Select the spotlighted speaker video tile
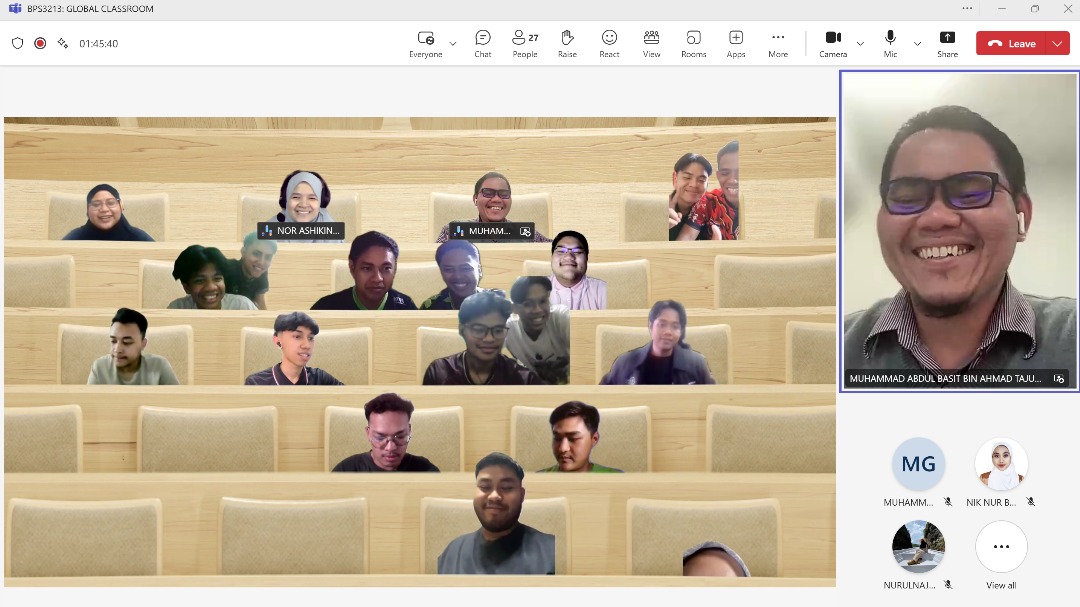Viewport: 1080px width, 607px height. point(959,232)
